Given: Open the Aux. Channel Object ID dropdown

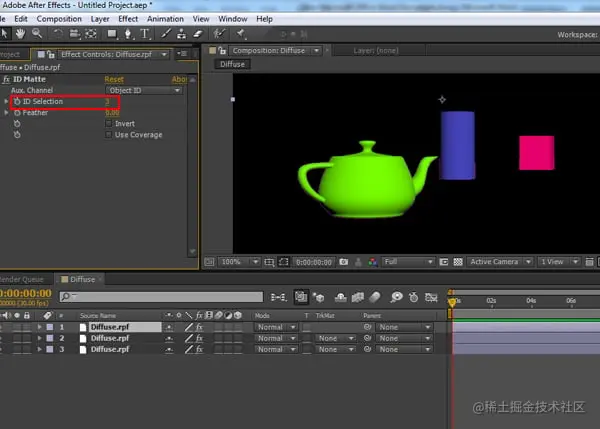Looking at the screenshot, I should 144,90.
